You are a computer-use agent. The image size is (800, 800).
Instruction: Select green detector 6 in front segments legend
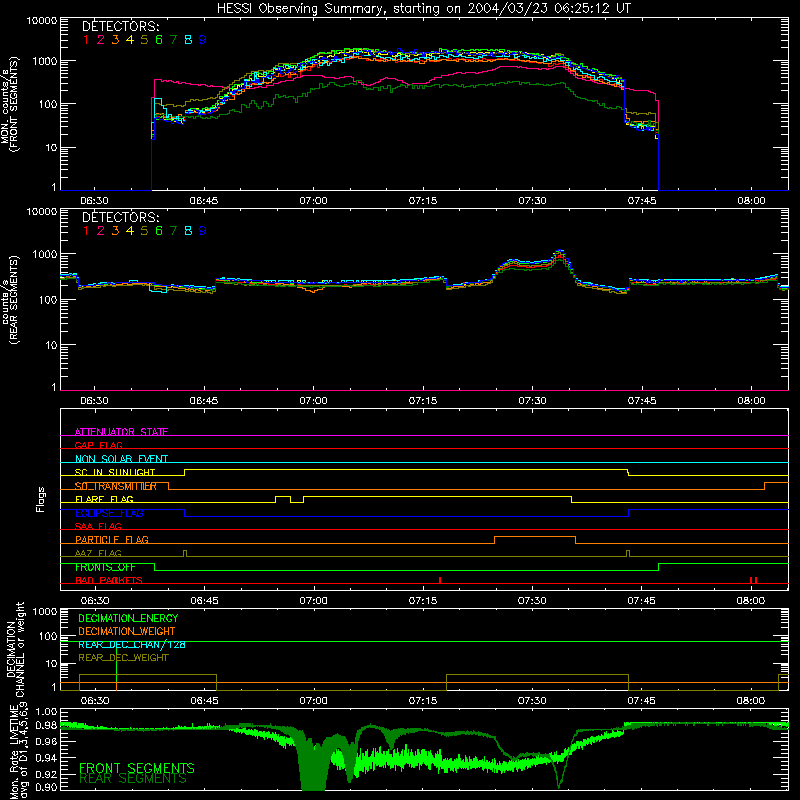159,40
